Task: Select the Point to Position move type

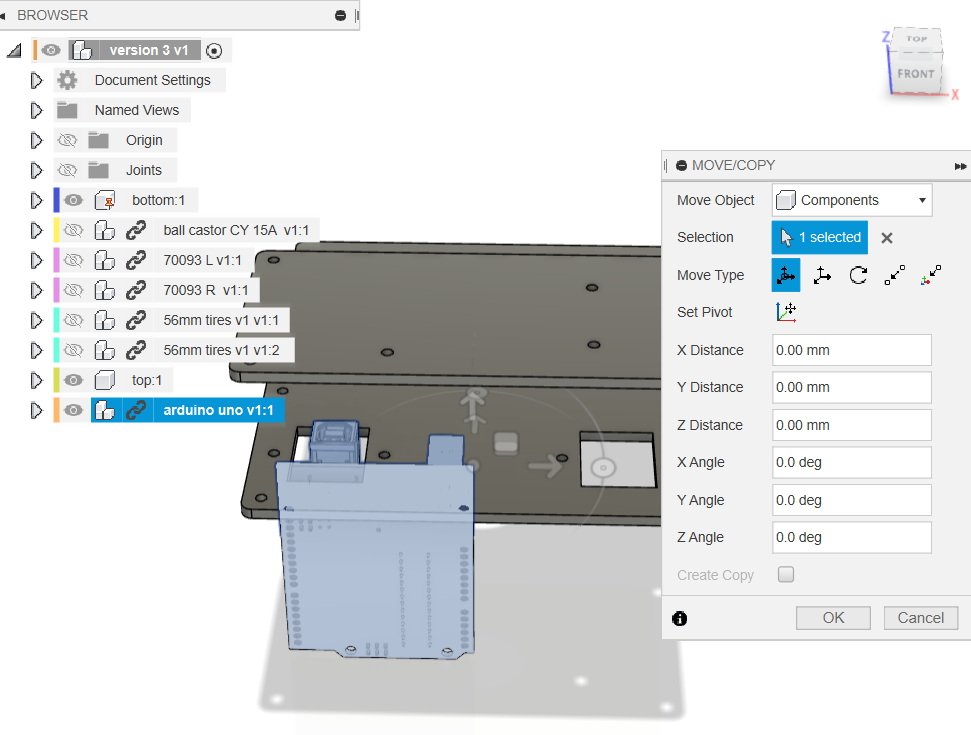Action: 930,275
